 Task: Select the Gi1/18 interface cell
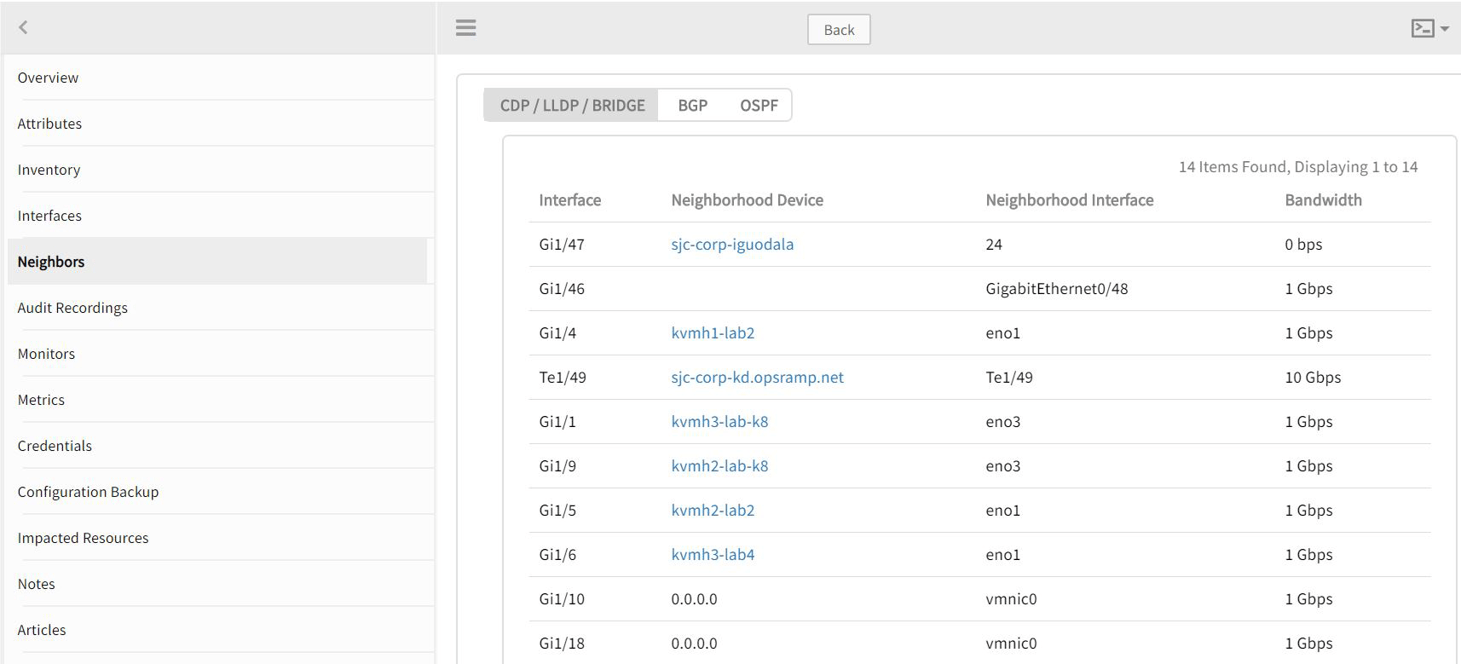click(562, 643)
